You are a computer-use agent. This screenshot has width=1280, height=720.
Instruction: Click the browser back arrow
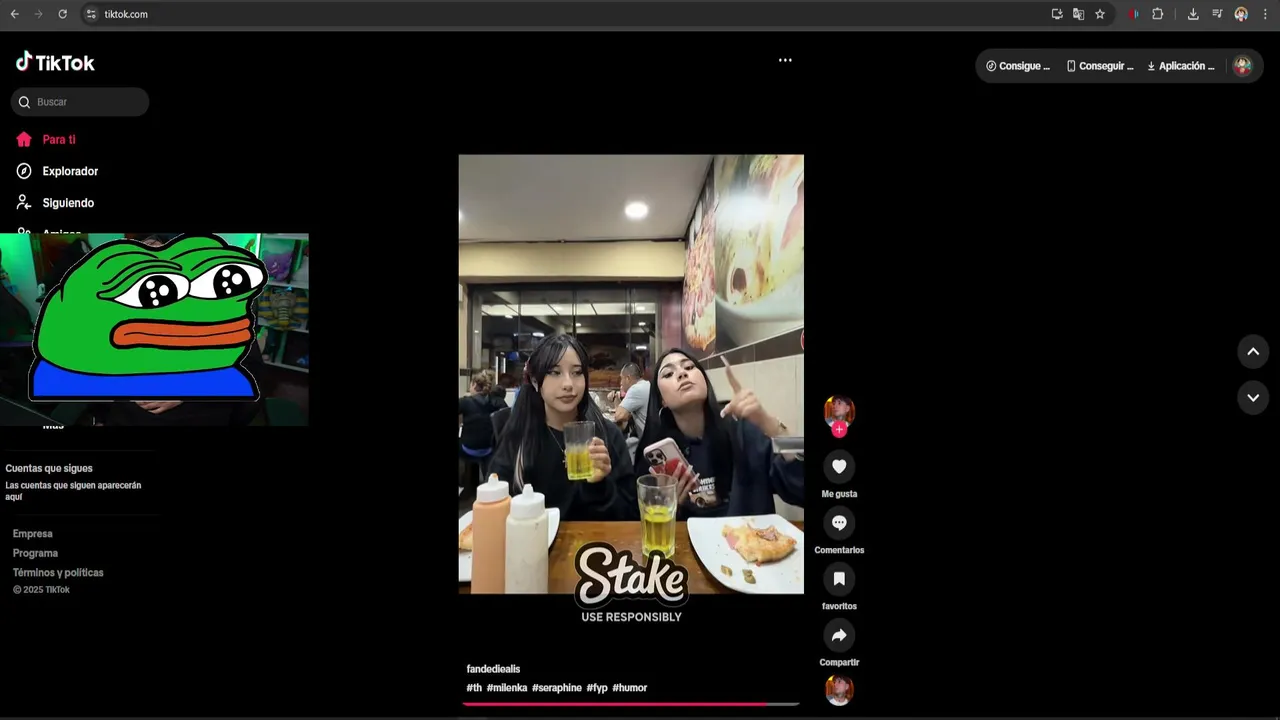tap(14, 14)
